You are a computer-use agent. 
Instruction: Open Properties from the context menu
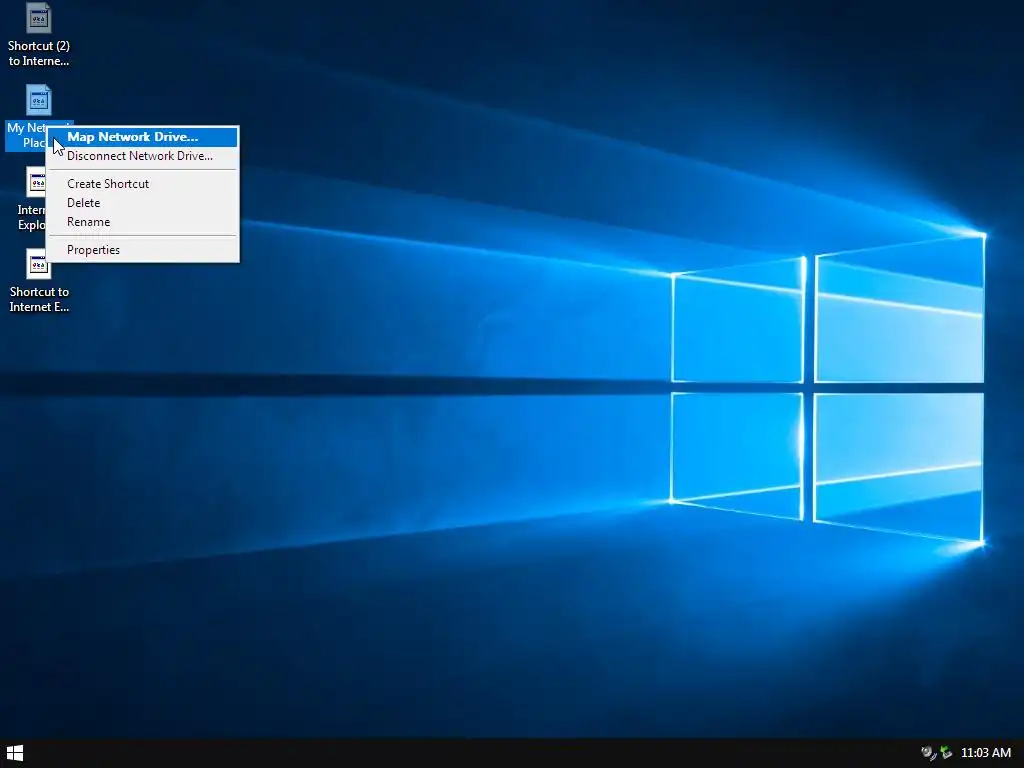pos(142,250)
